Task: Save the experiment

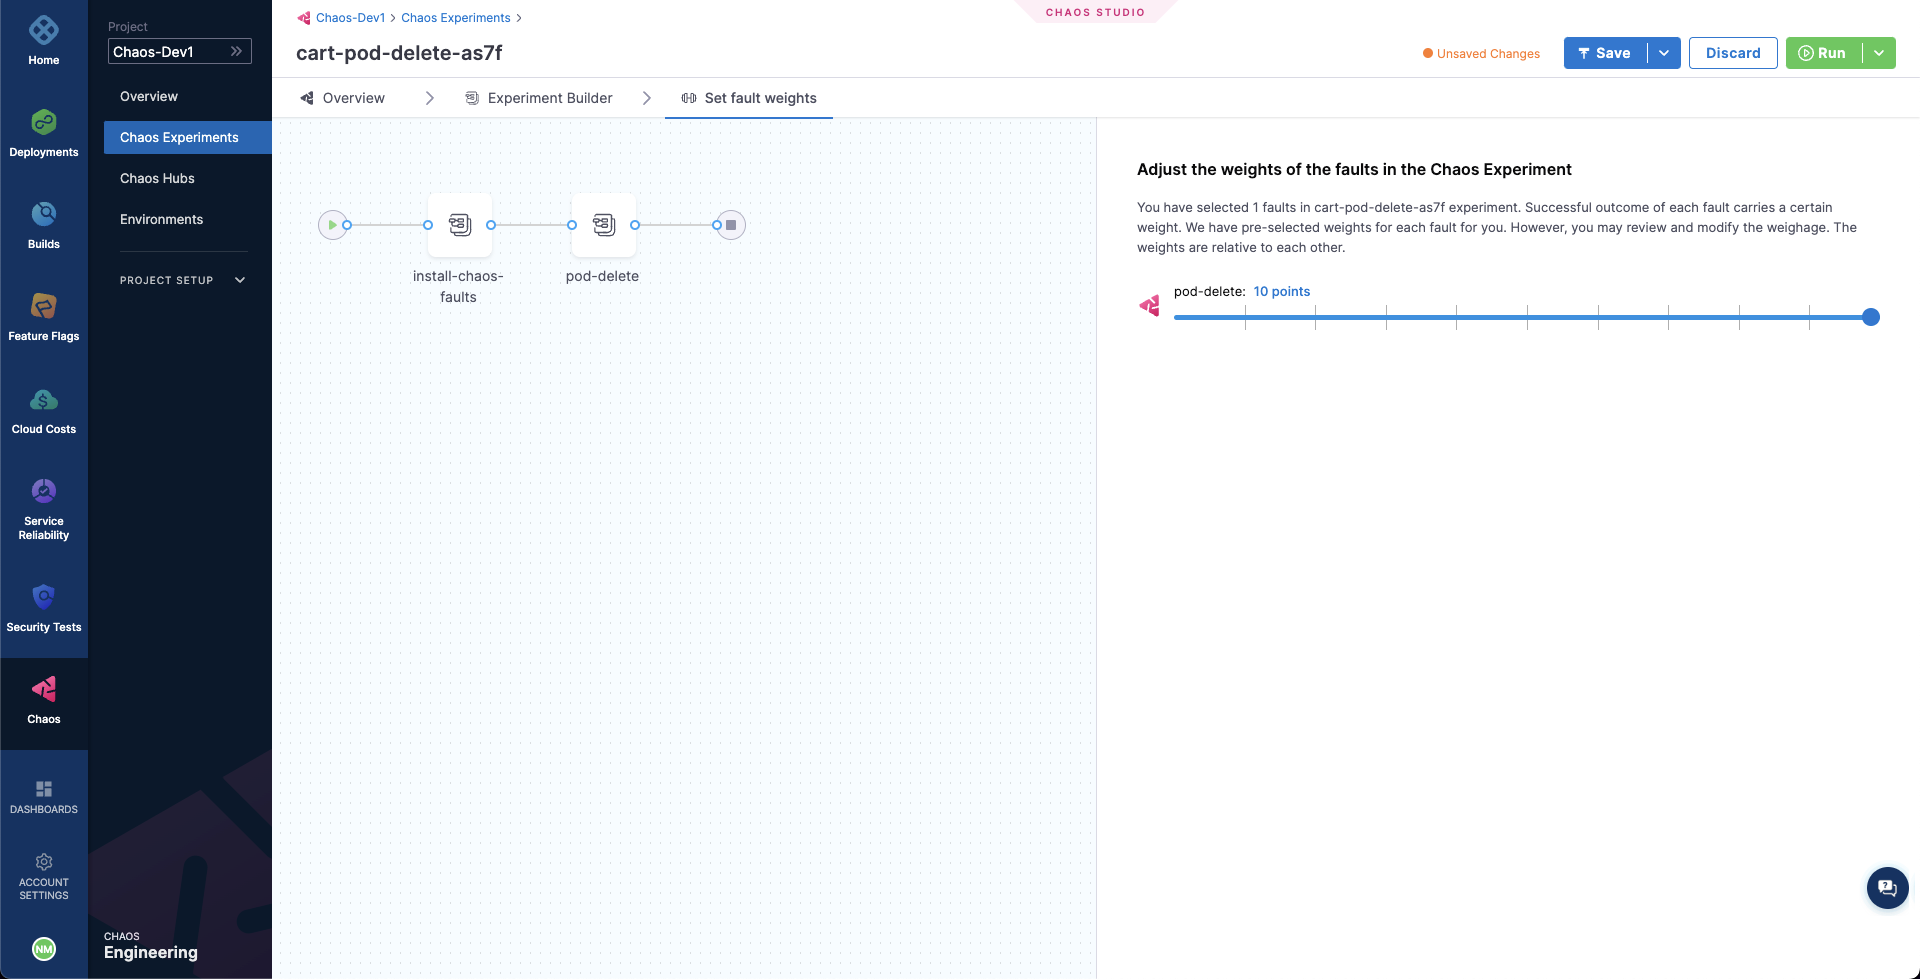Action: pos(1605,53)
